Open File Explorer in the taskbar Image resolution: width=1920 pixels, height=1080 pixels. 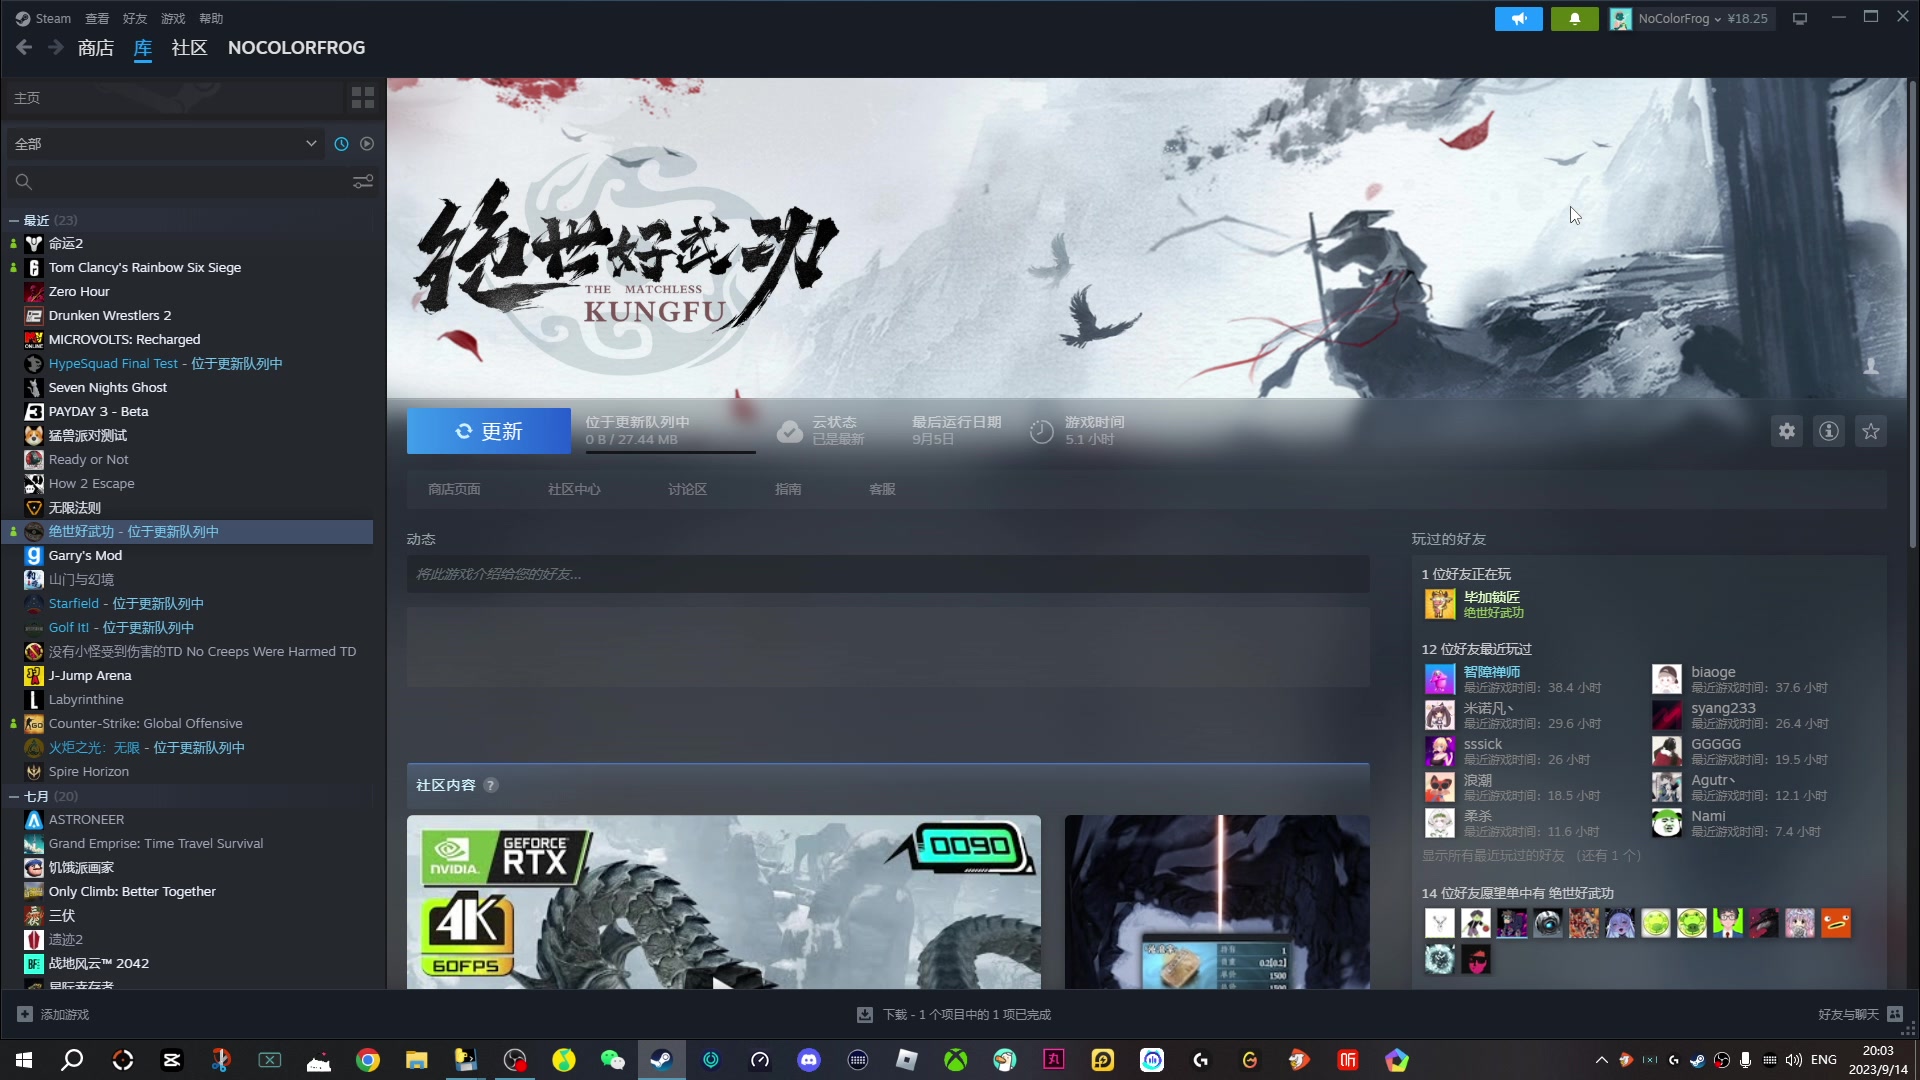(x=417, y=1060)
